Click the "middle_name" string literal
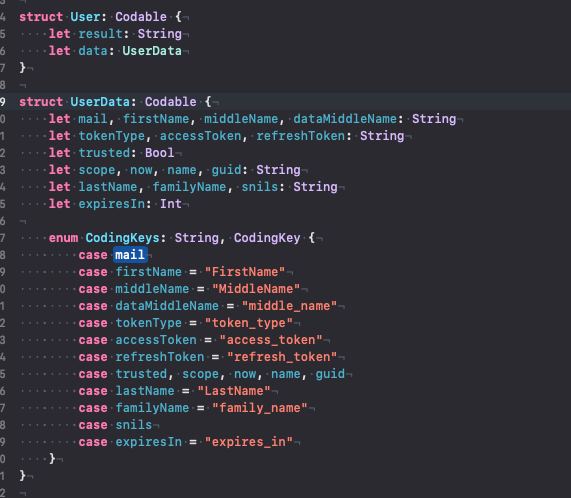The width and height of the screenshot is (571, 498). [289, 306]
